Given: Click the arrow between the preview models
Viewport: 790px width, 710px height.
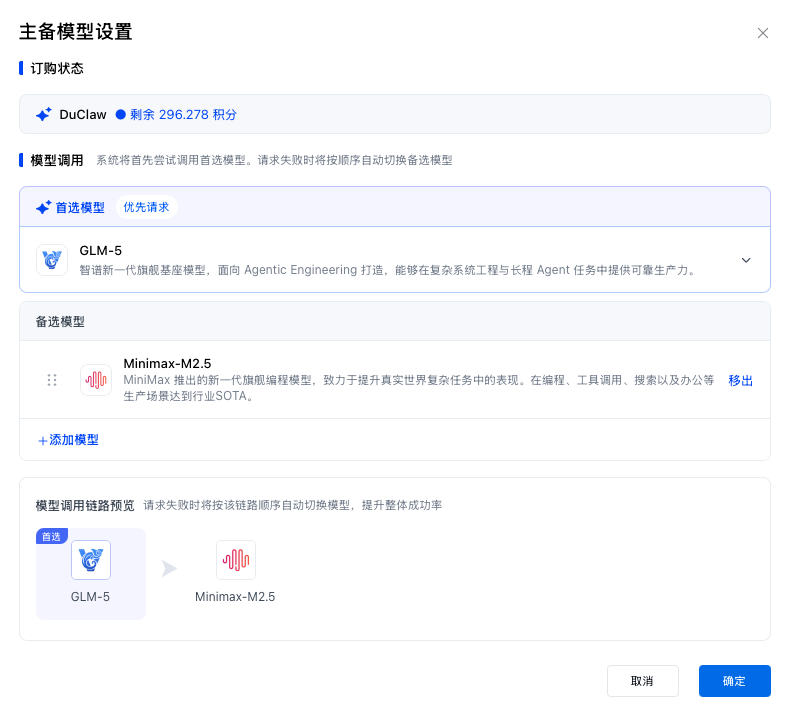Looking at the screenshot, I should (x=169, y=568).
